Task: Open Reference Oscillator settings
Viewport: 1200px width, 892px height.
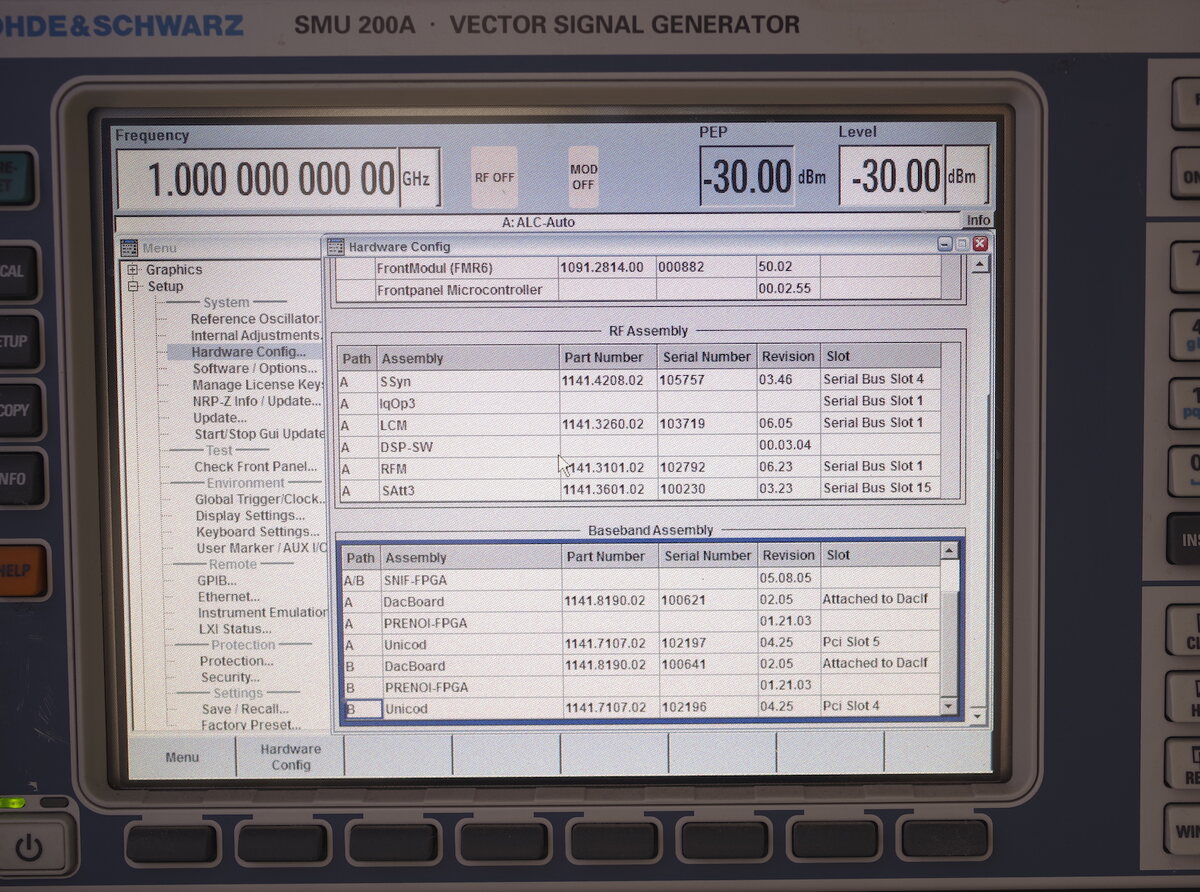Action: click(x=255, y=319)
